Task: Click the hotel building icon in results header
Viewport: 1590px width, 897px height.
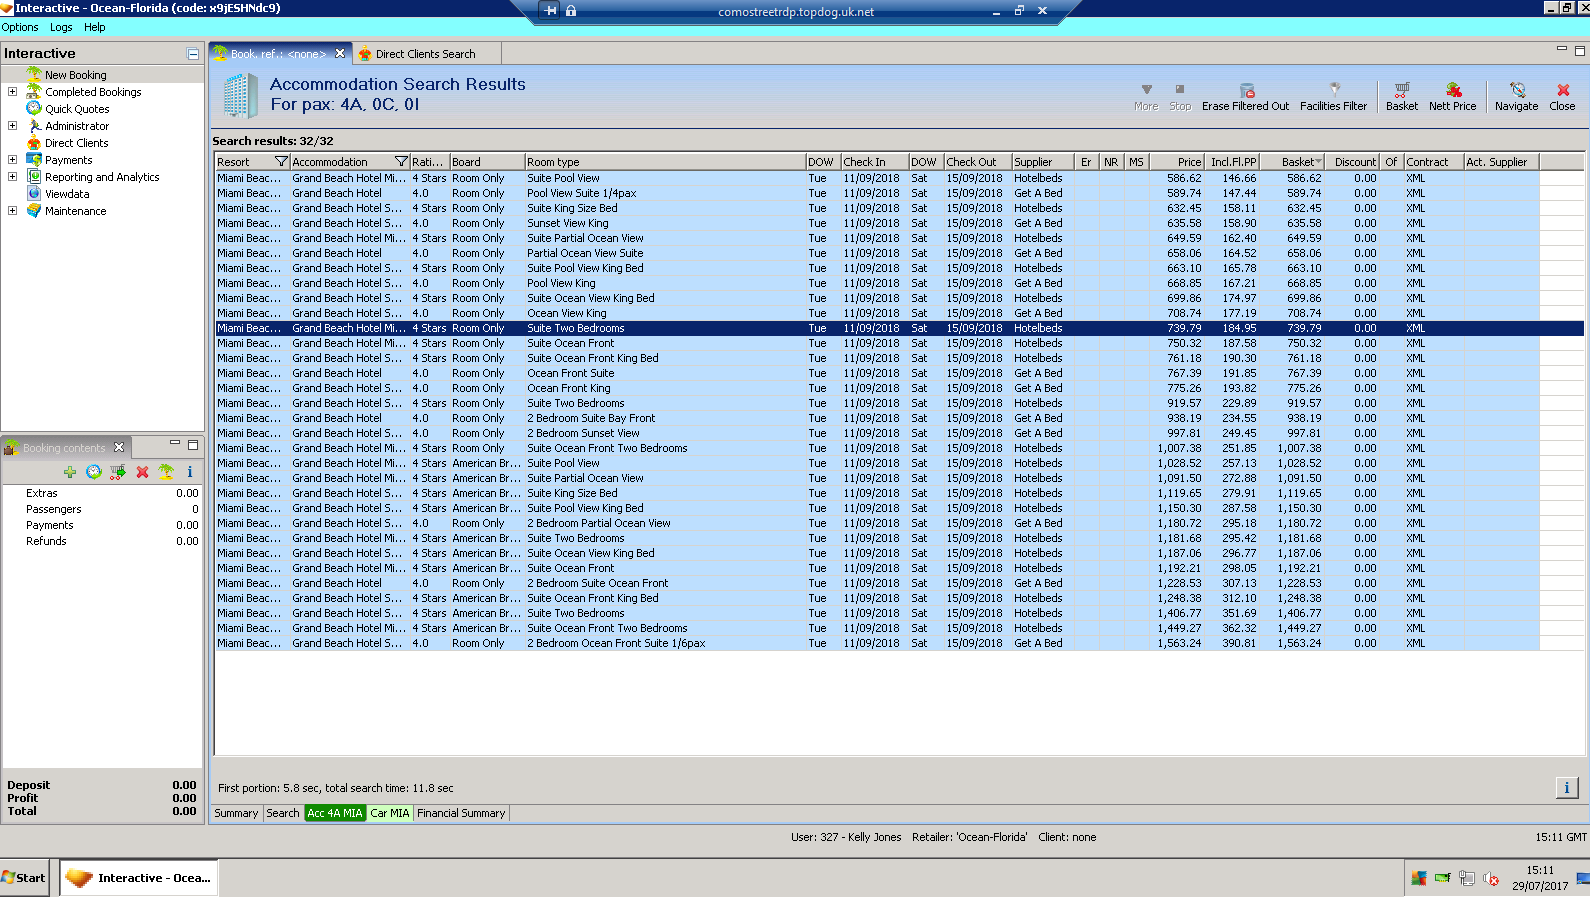Action: (240, 96)
